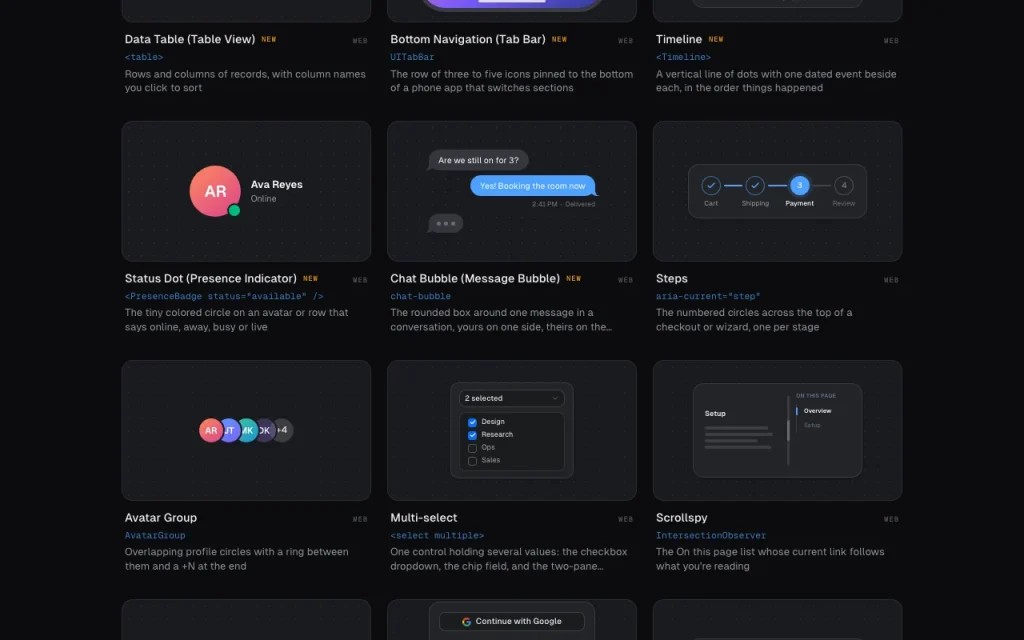Viewport: 1024px width, 640px height.
Task: Click the '<Timeline>' code label
Action: (683, 57)
